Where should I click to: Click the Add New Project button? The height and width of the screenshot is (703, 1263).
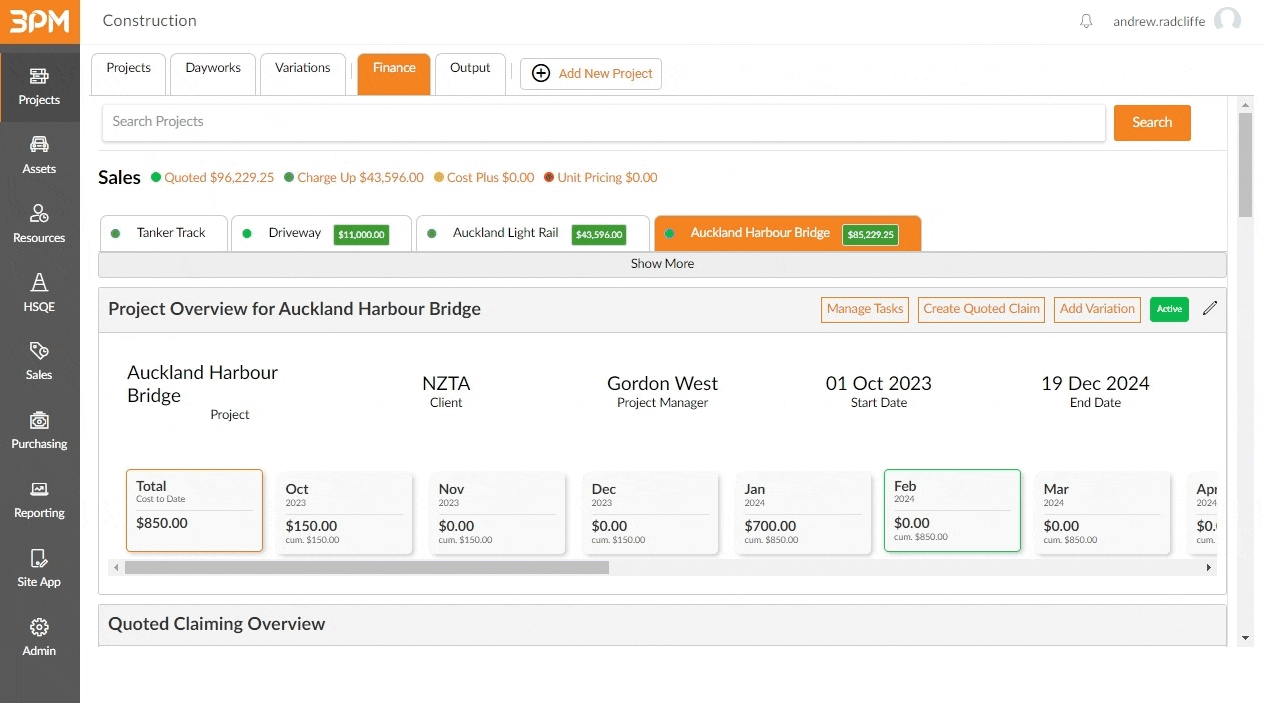(x=591, y=73)
